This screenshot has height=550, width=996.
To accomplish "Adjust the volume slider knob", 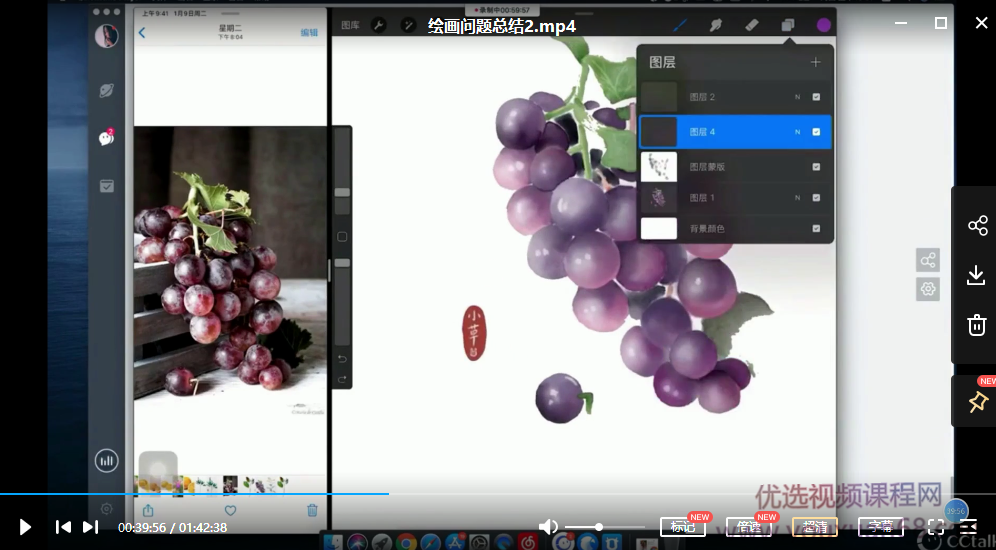I will pyautogui.click(x=599, y=527).
